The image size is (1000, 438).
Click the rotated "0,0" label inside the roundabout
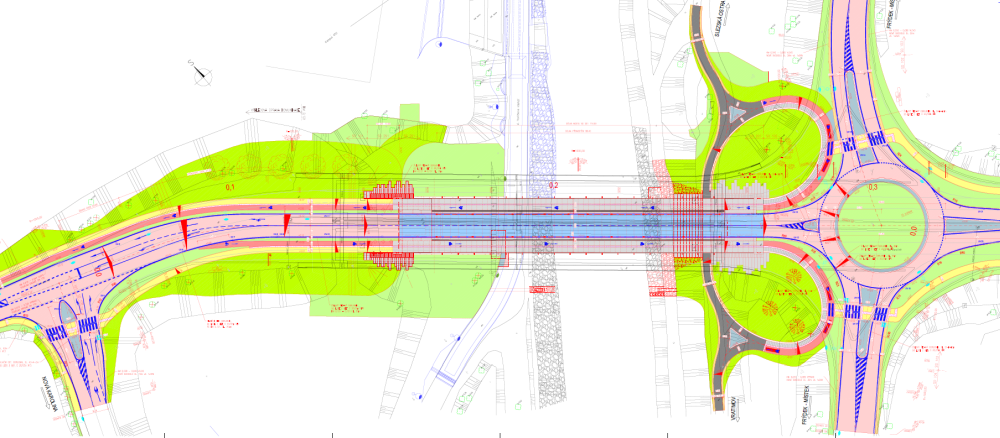[x=912, y=229]
